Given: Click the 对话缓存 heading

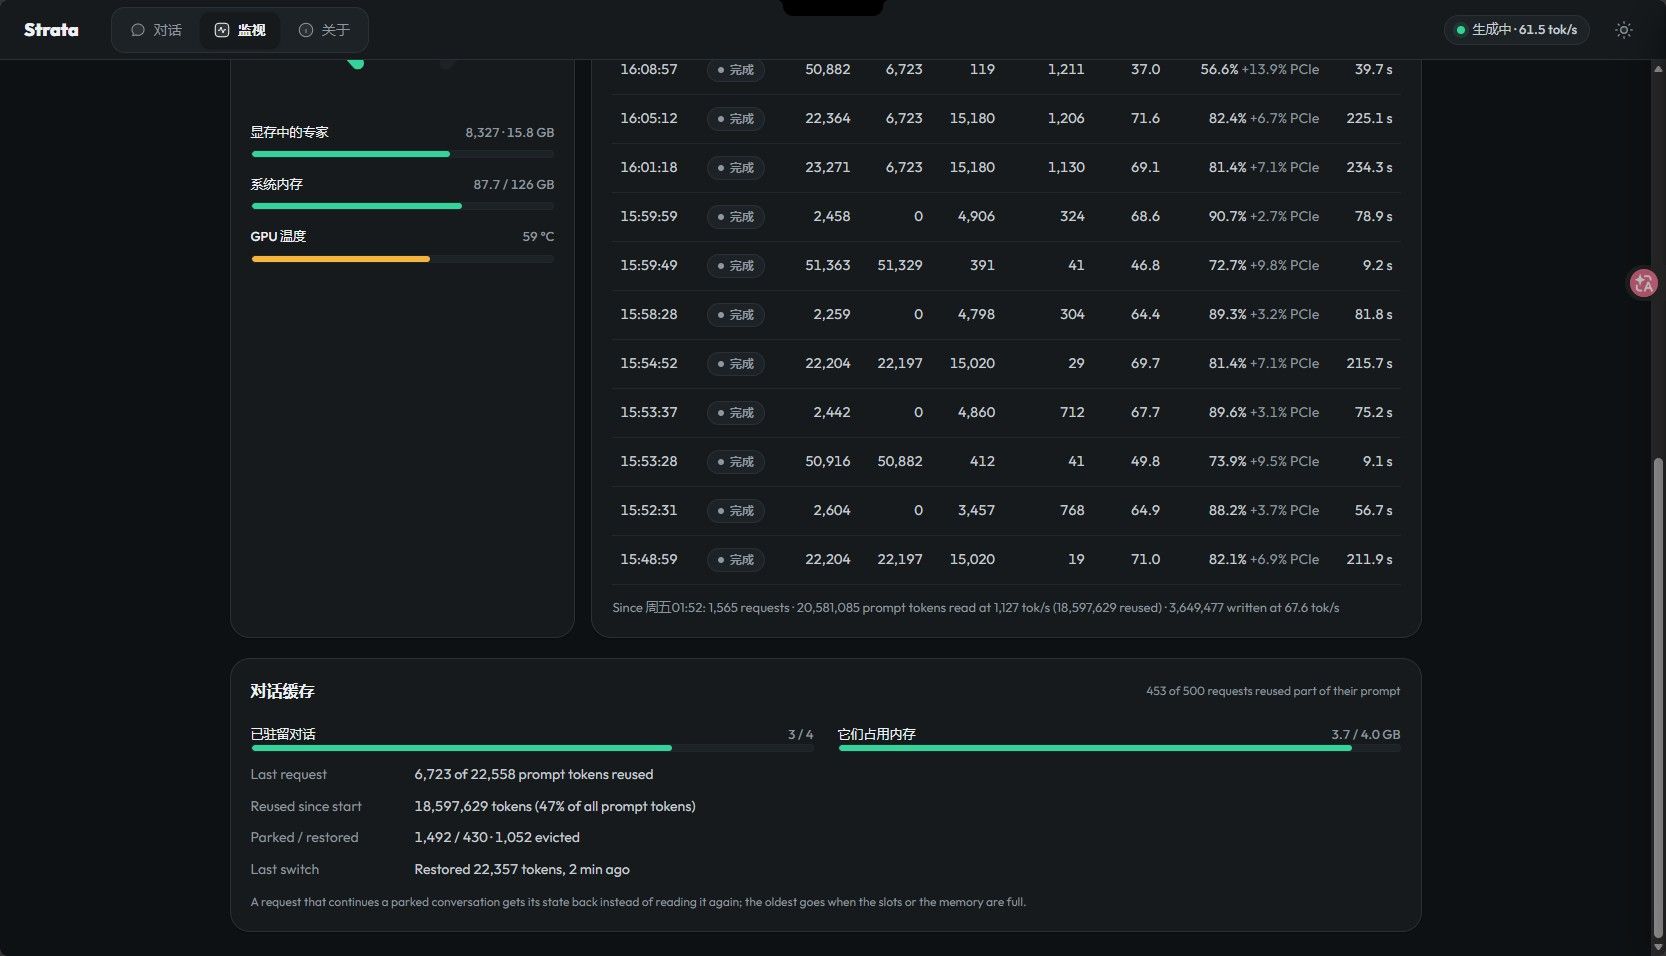Looking at the screenshot, I should (x=282, y=691).
